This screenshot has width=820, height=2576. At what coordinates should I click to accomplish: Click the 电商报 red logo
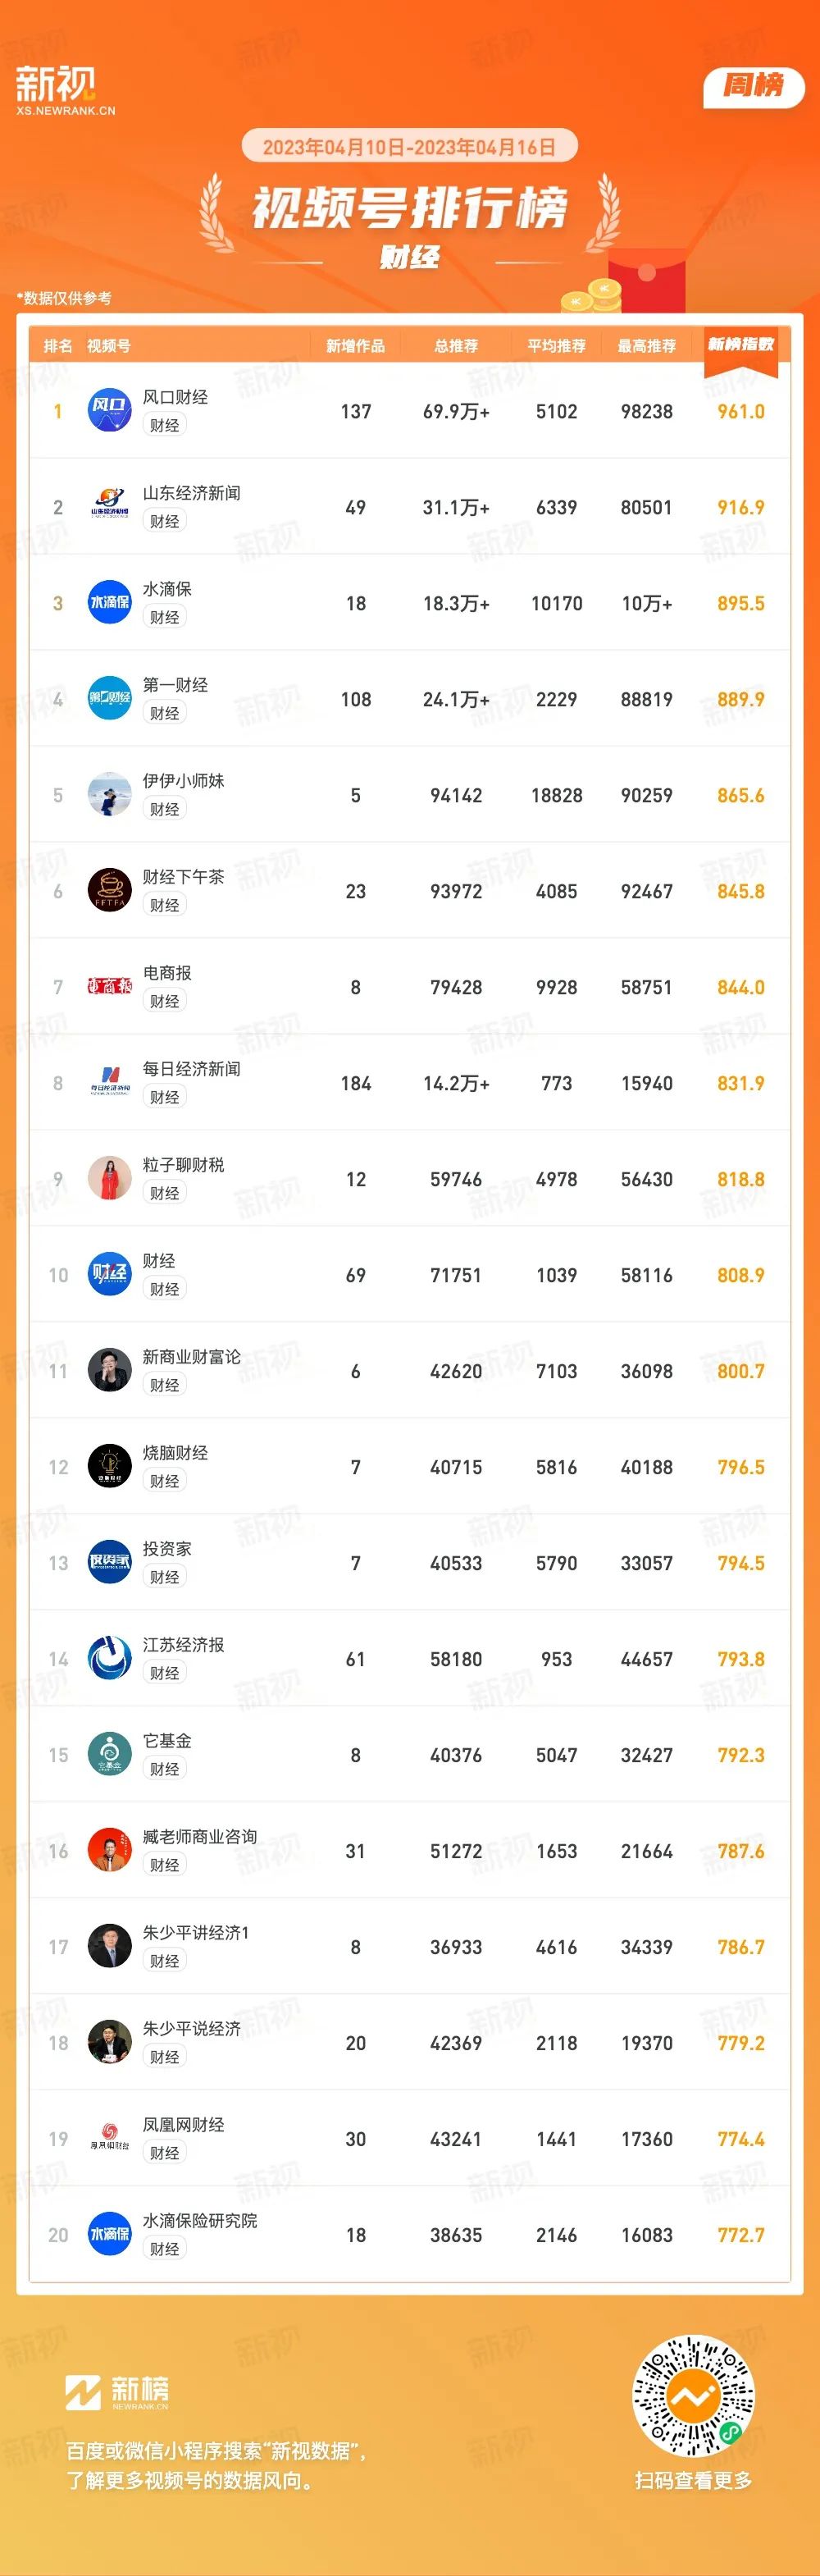pos(110,987)
